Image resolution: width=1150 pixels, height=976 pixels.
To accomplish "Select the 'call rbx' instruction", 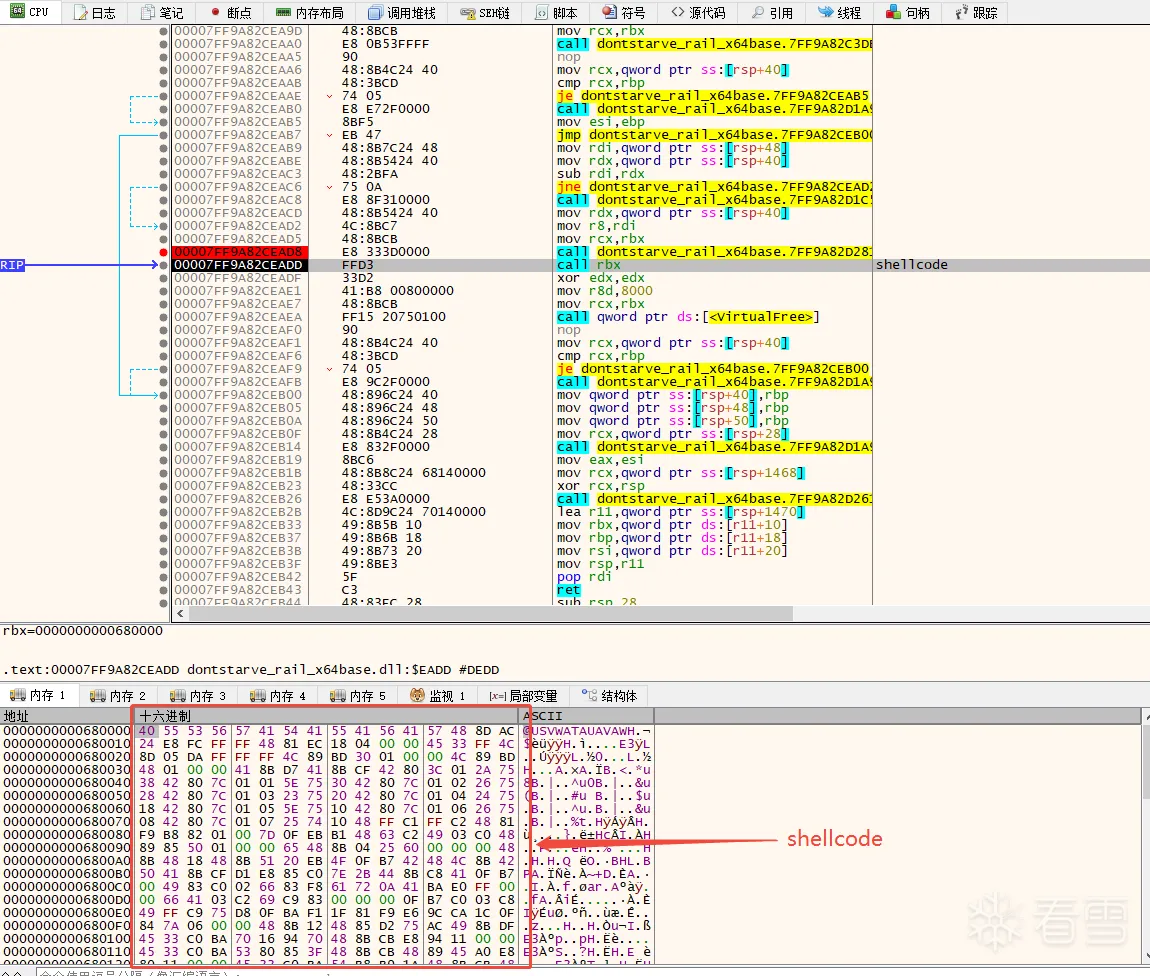I will pos(588,265).
